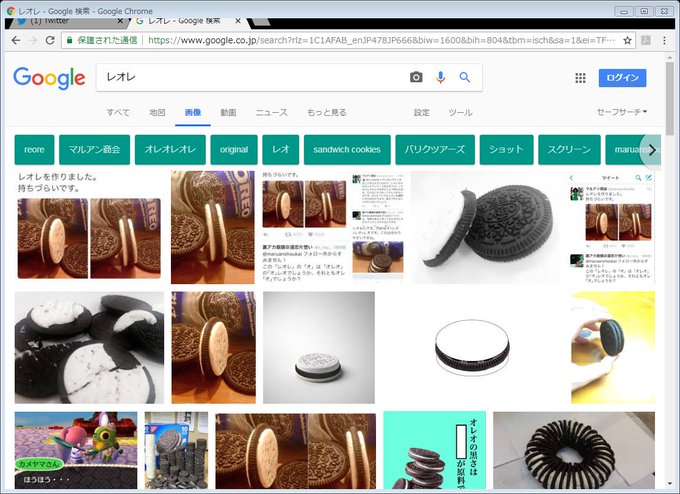Open the カメヤマさん game screenshot result
Screen dimensions: 680x494
click(x=76, y=450)
